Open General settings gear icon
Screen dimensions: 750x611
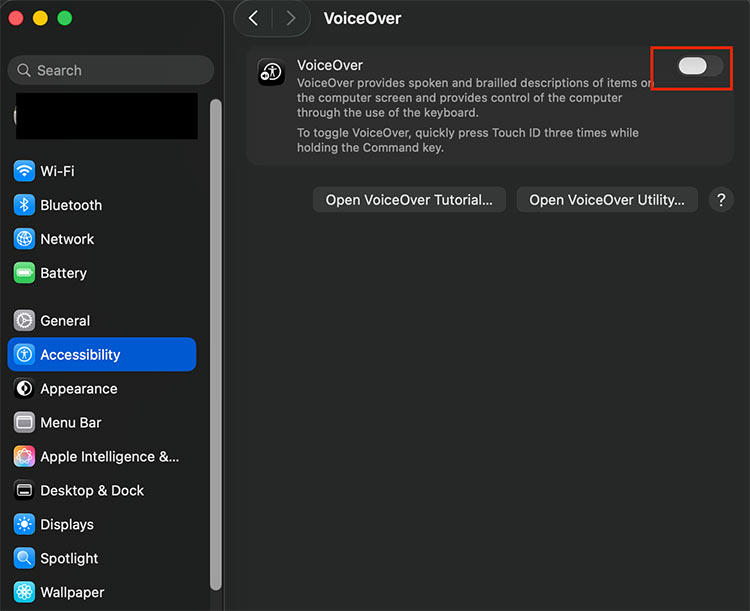tap(24, 321)
